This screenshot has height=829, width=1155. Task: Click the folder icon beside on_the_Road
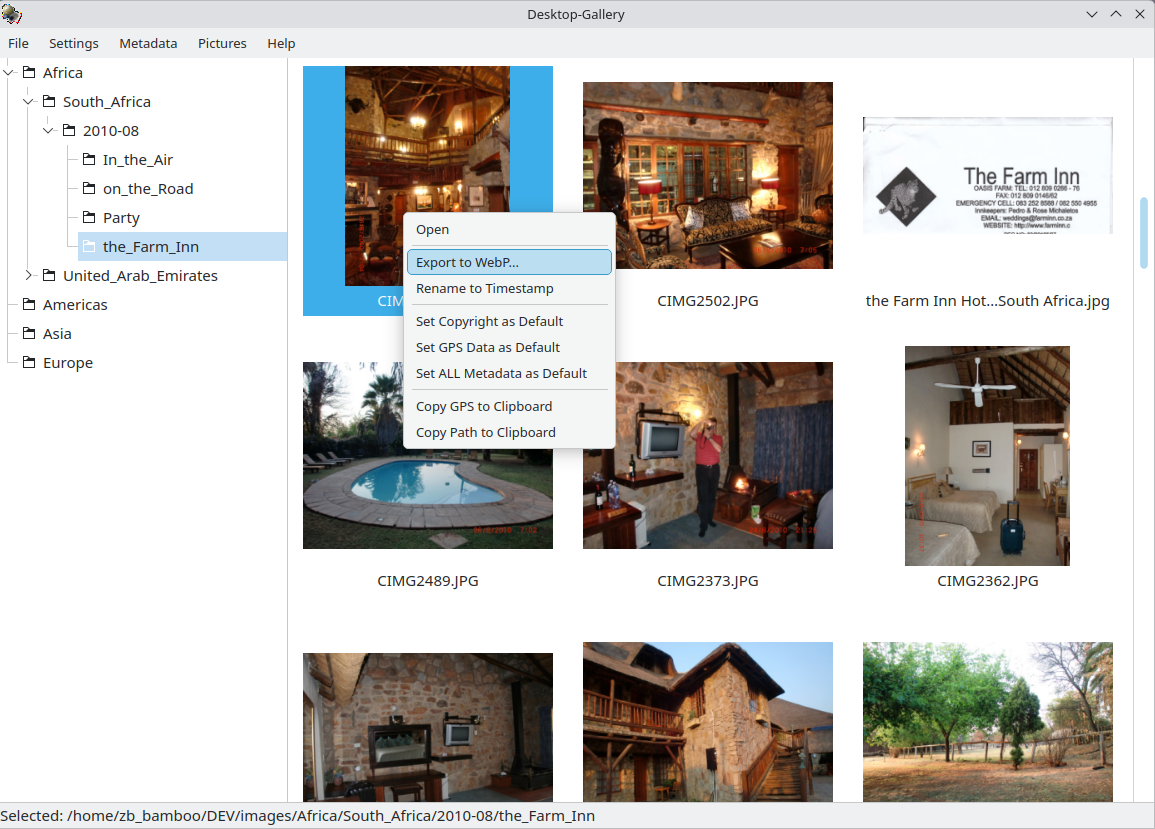[x=88, y=188]
